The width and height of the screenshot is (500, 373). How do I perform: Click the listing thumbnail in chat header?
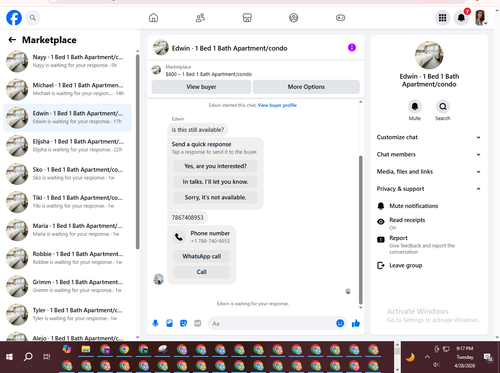[x=161, y=47]
